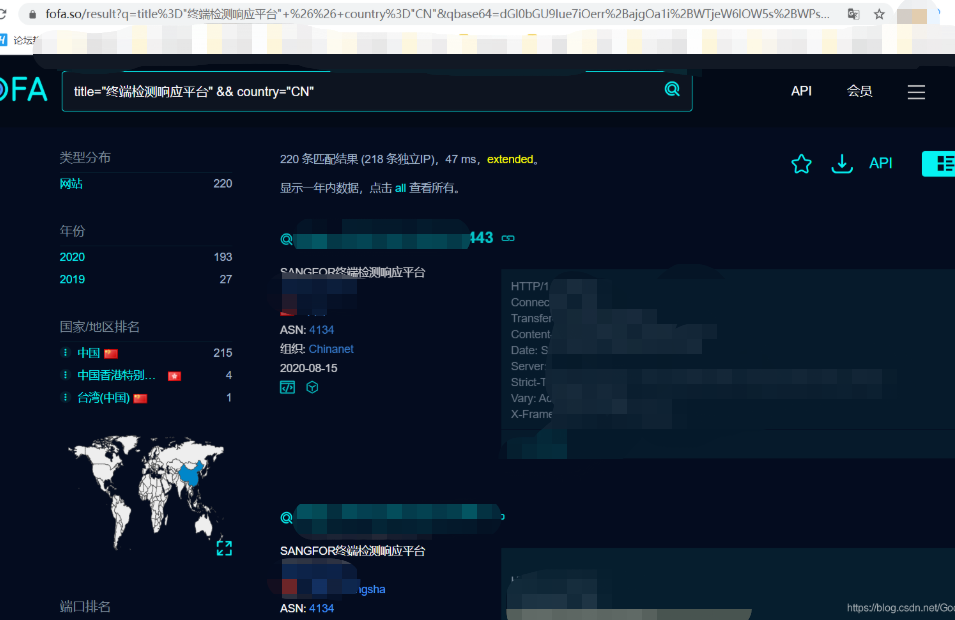This screenshot has height=620, width=955.
Task: Open the cube product icon under 2020-08-15
Action: pyautogui.click(x=312, y=387)
